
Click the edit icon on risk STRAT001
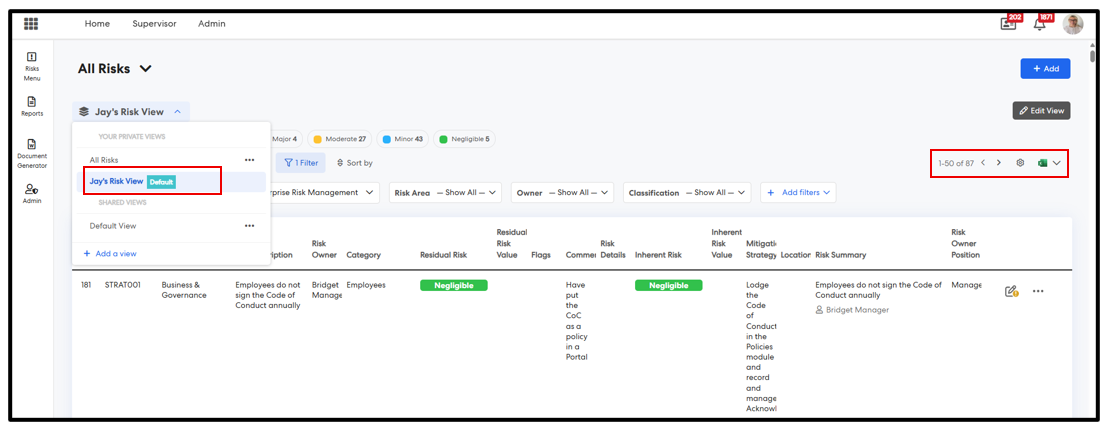click(1011, 291)
